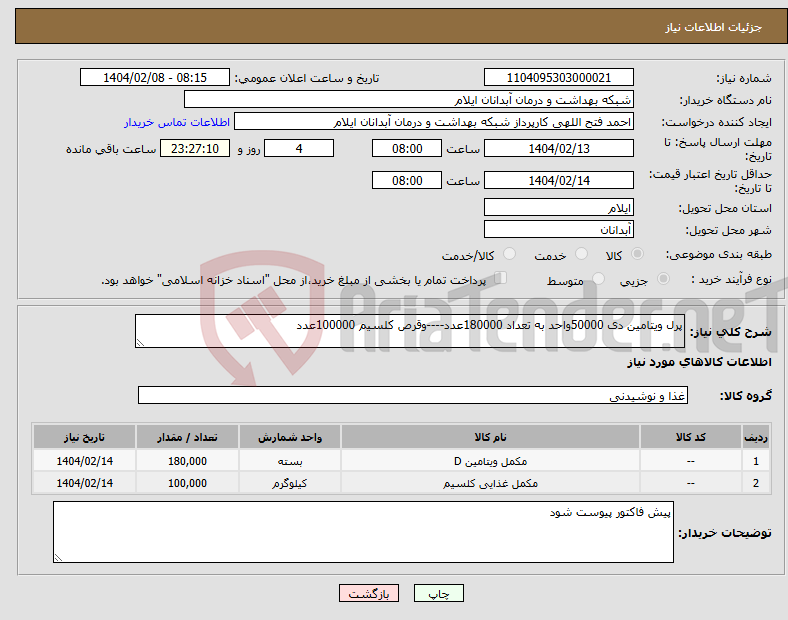Click the شرح کلی نیاز description textarea
Screen dimensions: 788x620
[x=410, y=331]
